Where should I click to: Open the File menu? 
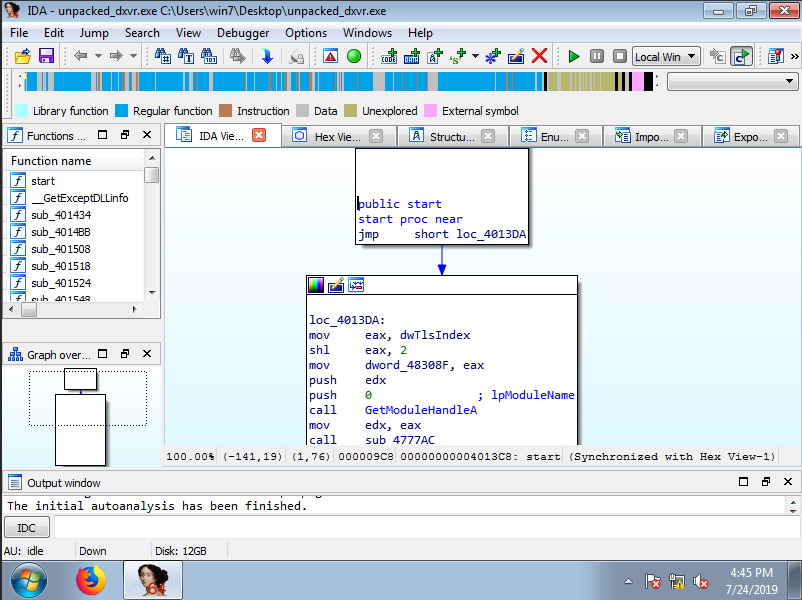[x=19, y=33]
